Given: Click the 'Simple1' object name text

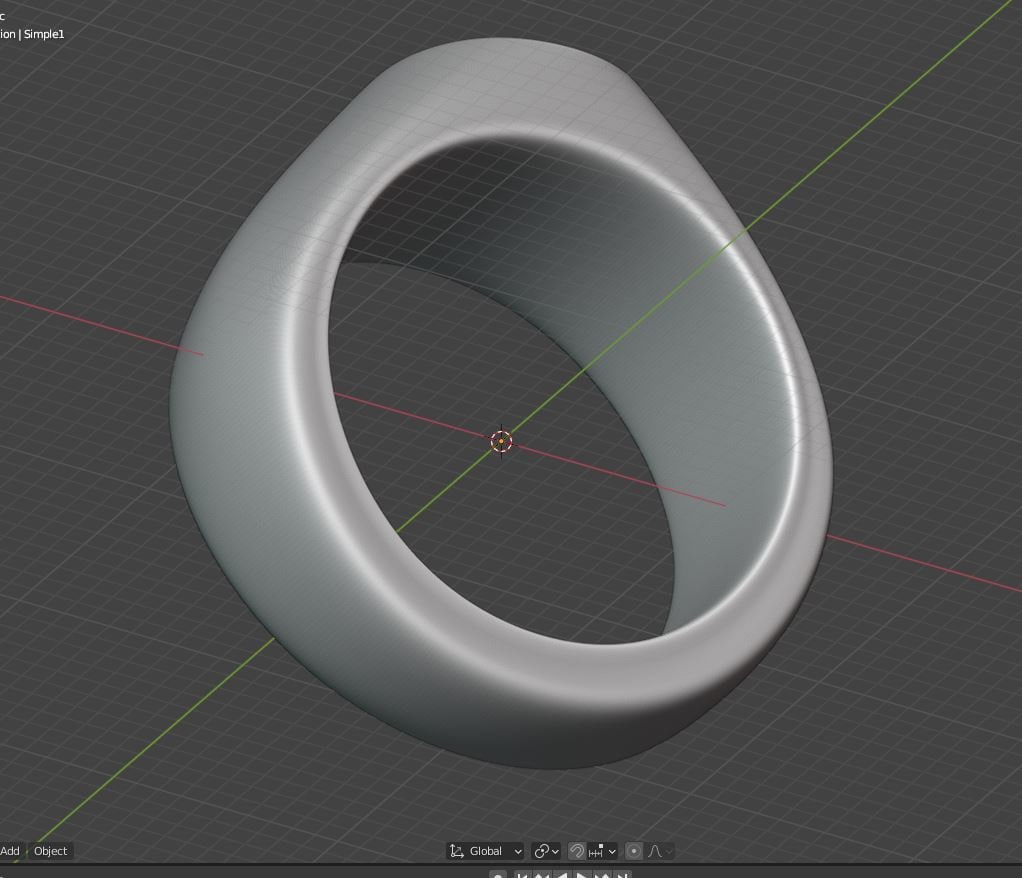Looking at the screenshot, I should (x=44, y=34).
